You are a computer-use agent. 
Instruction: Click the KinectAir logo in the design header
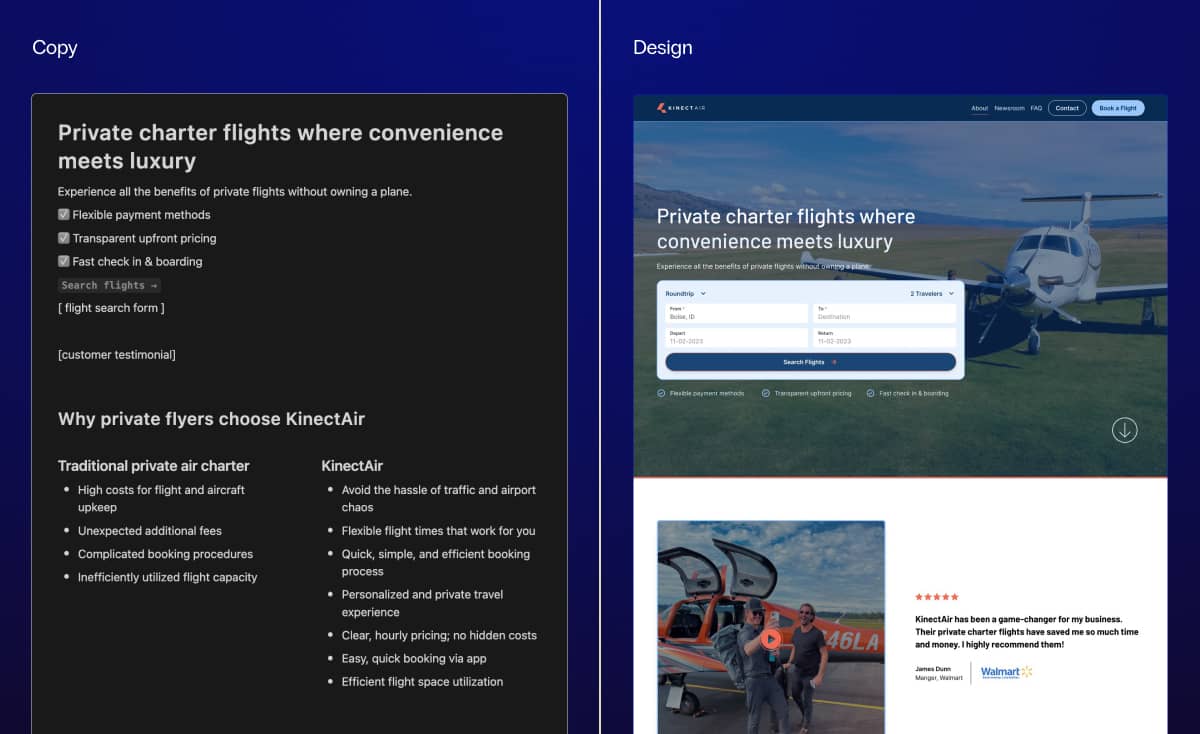pyautogui.click(x=681, y=108)
